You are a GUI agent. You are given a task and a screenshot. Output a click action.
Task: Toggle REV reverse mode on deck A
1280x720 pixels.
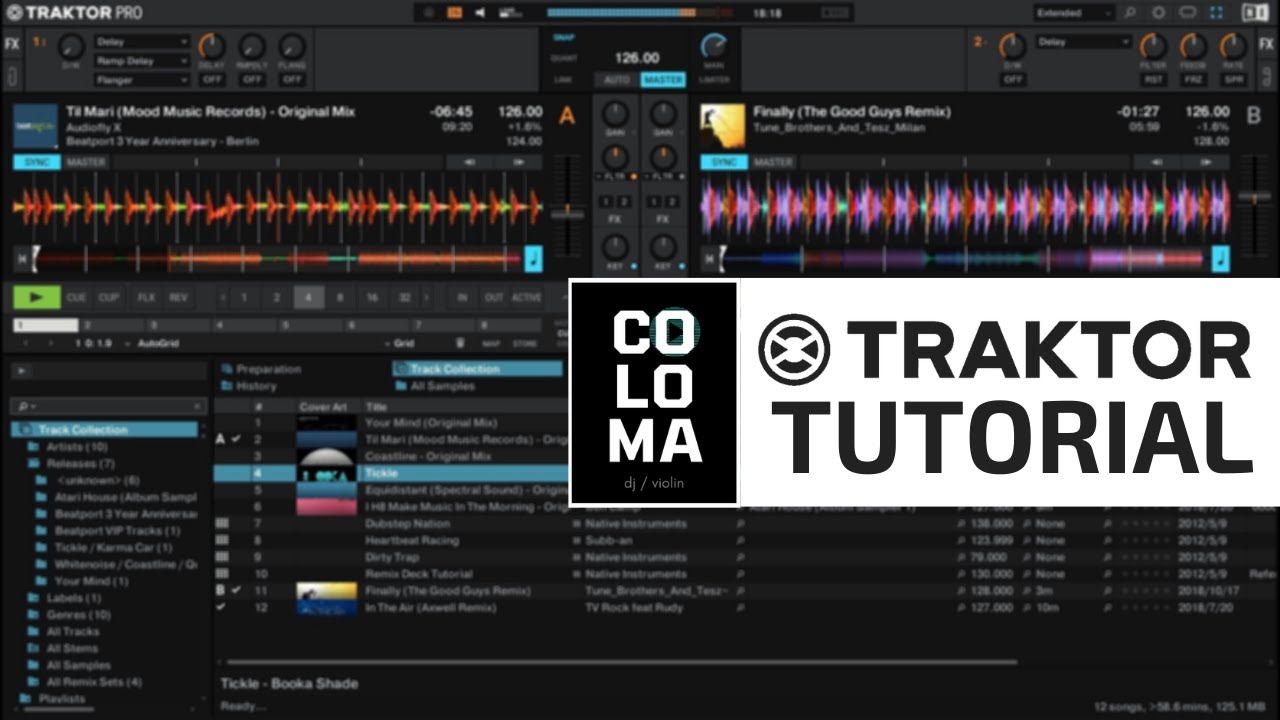point(178,297)
